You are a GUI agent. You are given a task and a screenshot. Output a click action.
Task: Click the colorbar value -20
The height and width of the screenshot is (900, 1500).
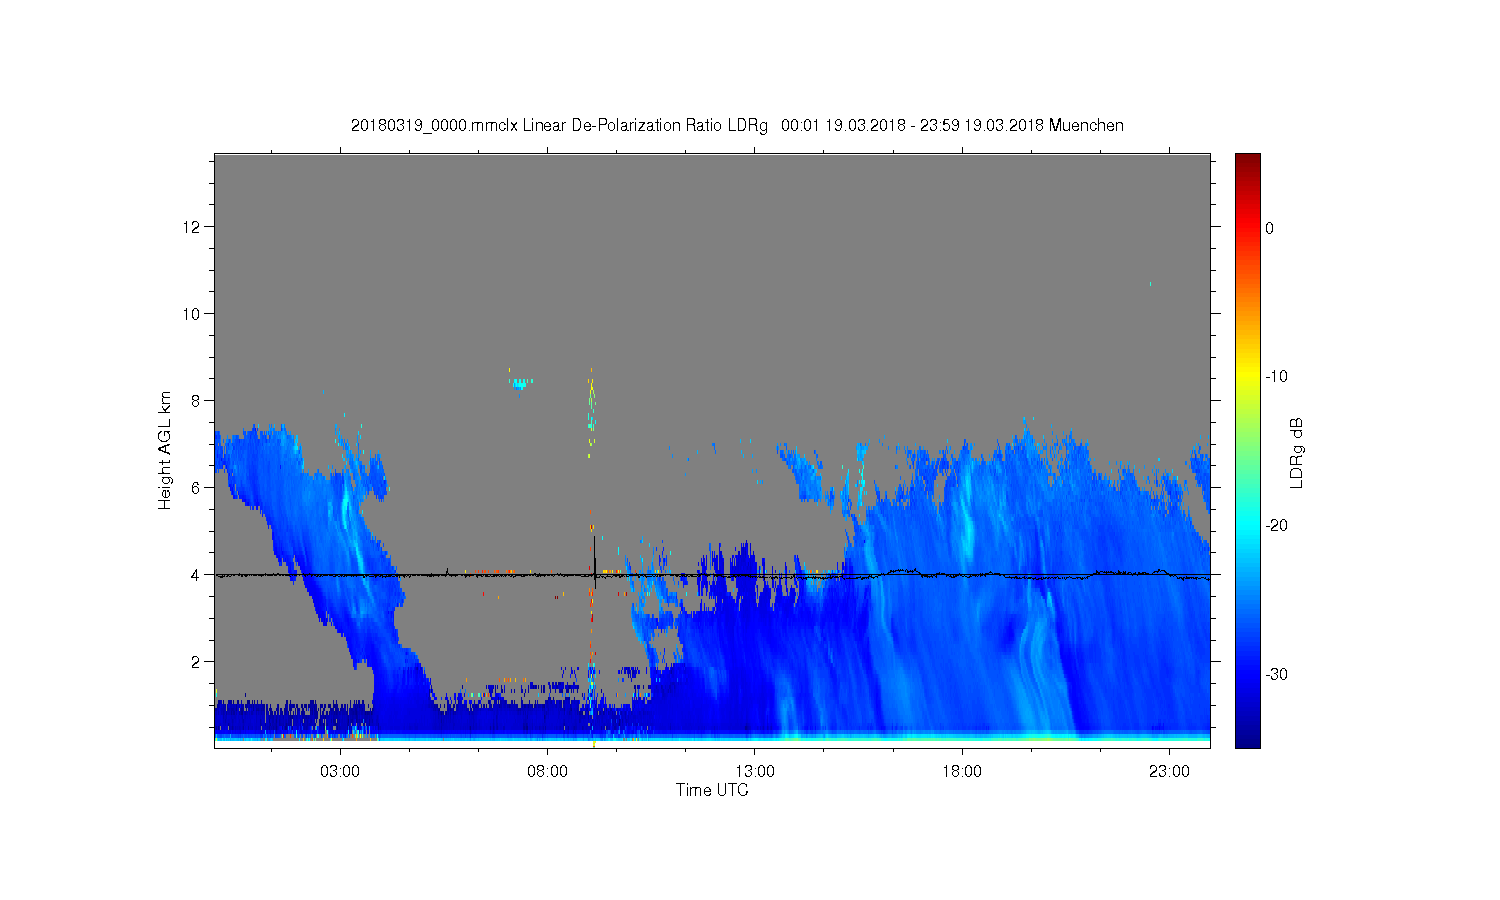1276,526
